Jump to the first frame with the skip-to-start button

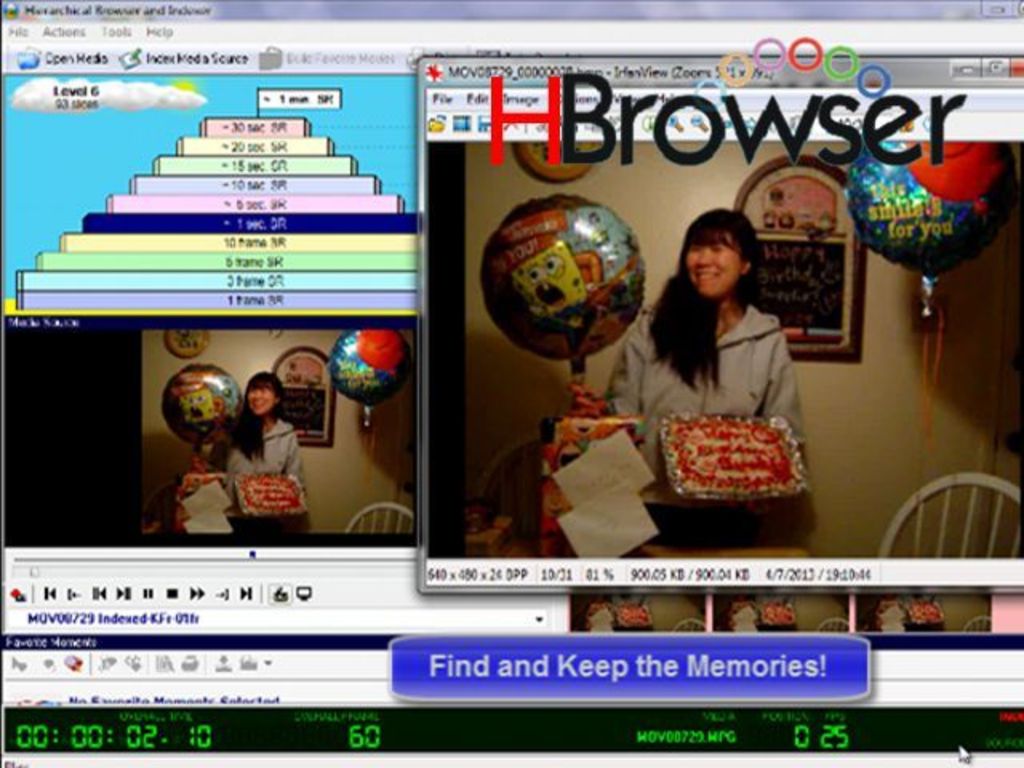pyautogui.click(x=50, y=594)
